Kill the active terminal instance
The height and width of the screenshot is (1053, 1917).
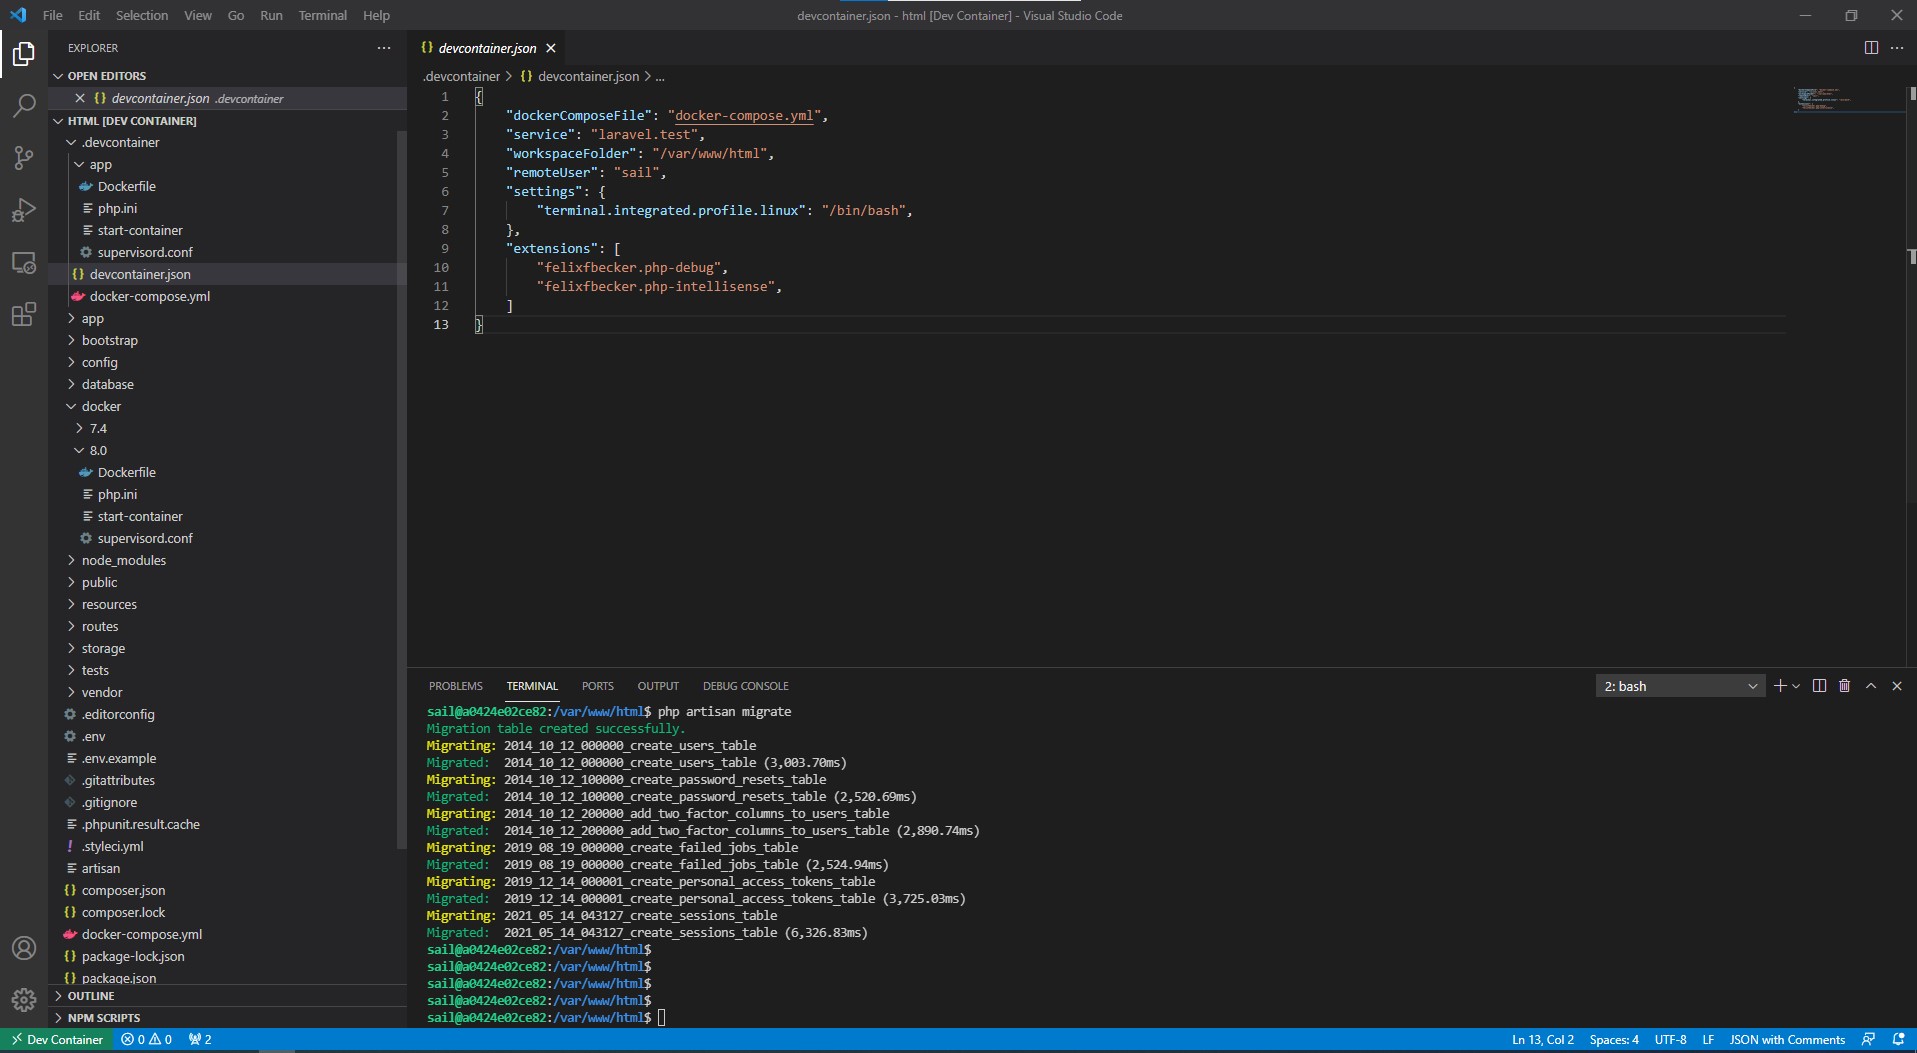[1845, 686]
